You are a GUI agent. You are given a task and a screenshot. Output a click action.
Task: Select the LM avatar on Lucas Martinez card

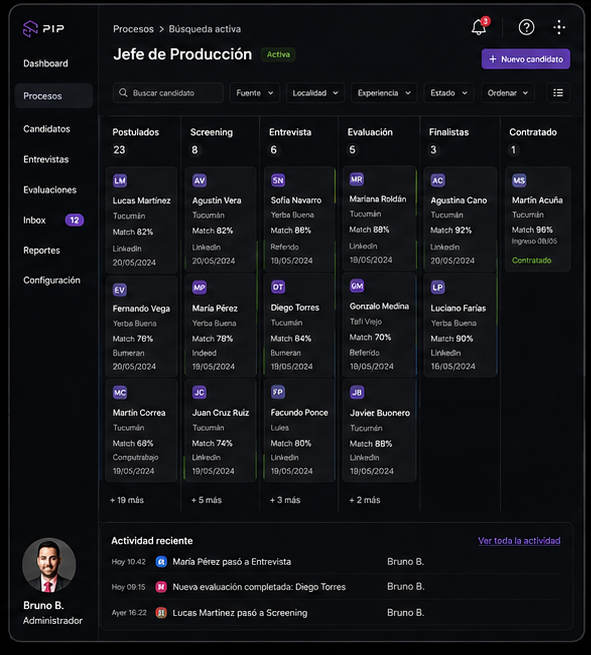click(120, 181)
